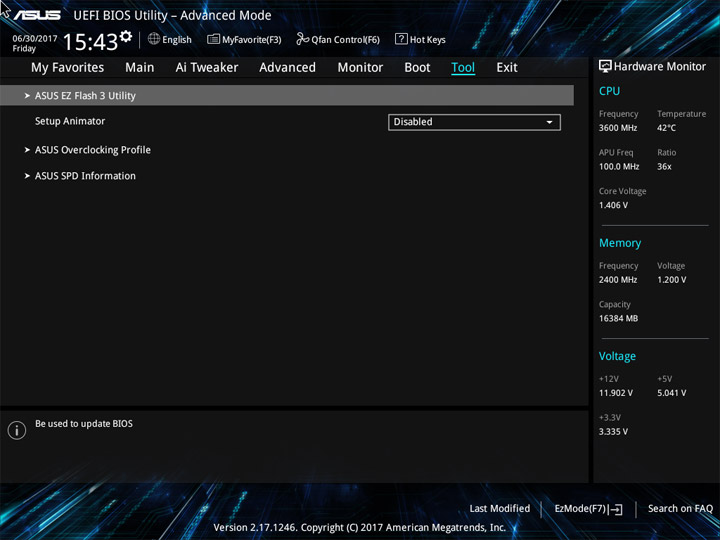Click the Setup Animator dropdown arrow

[x=549, y=122]
